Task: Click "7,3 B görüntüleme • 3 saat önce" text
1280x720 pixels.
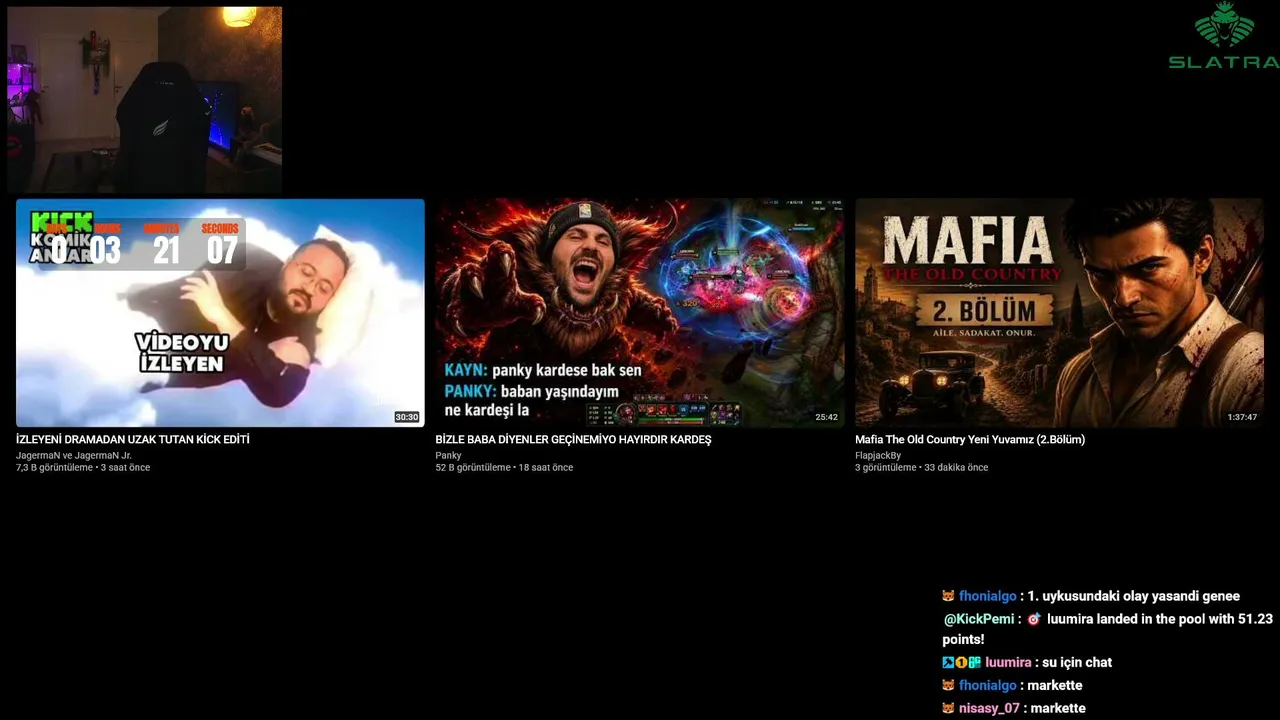Action: pyautogui.click(x=83, y=467)
